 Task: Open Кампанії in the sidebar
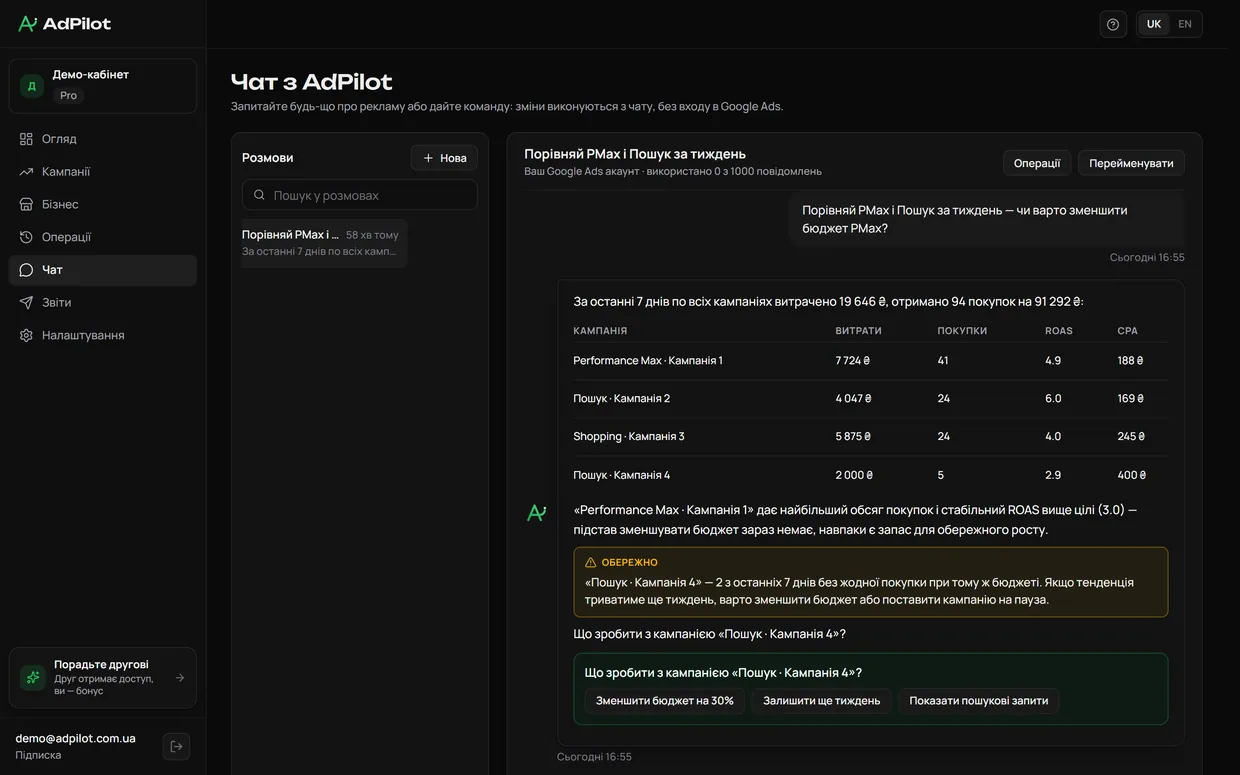tap(103, 172)
